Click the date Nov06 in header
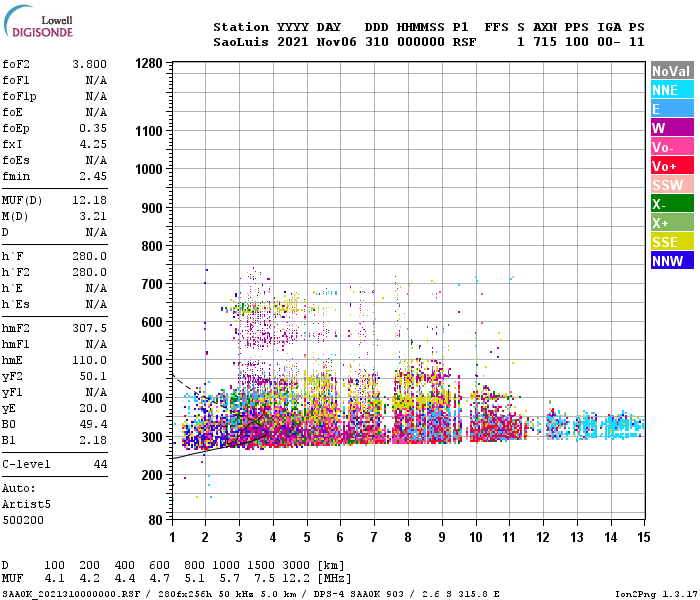Image resolution: width=700 pixels, height=600 pixels. 337,42
